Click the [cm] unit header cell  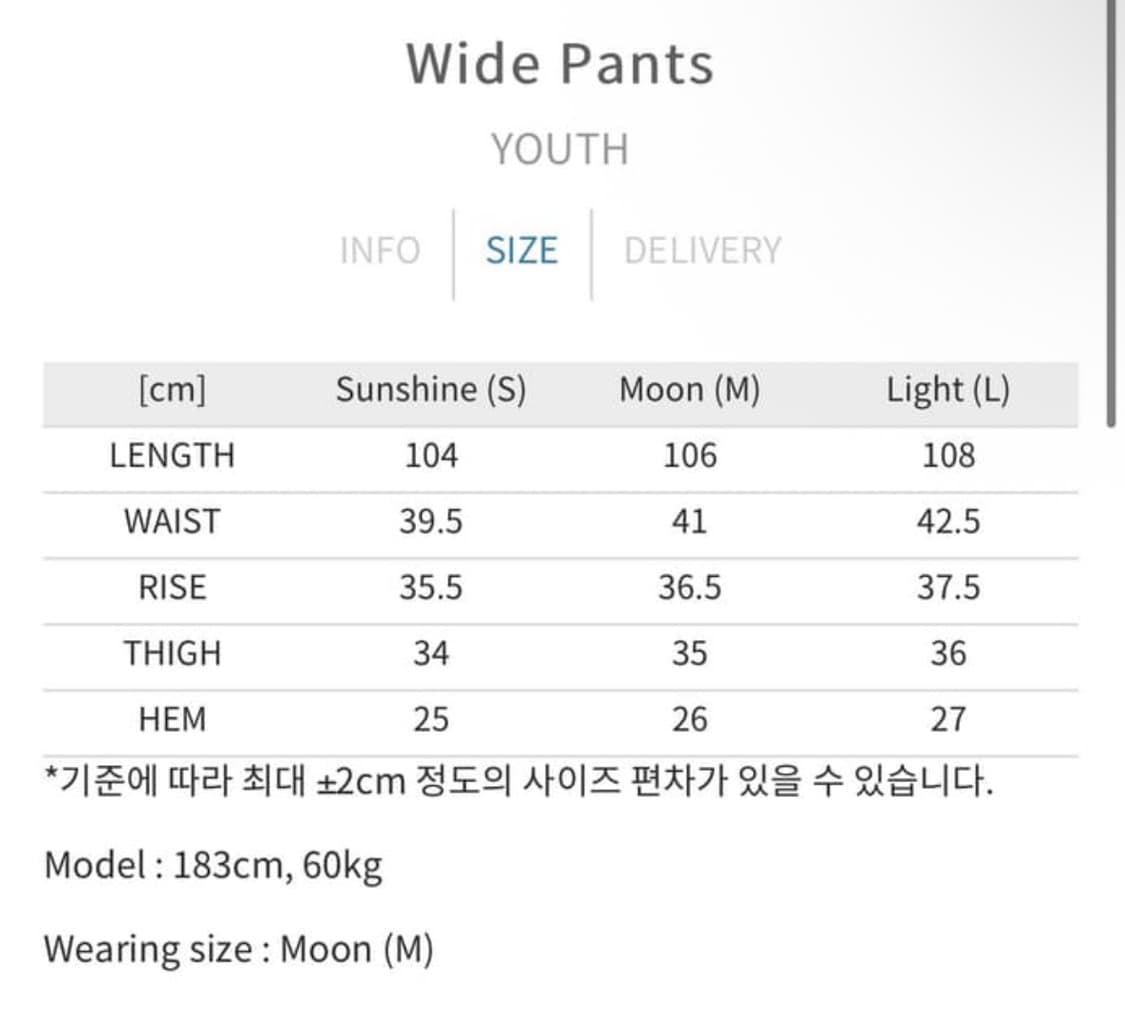pos(172,389)
